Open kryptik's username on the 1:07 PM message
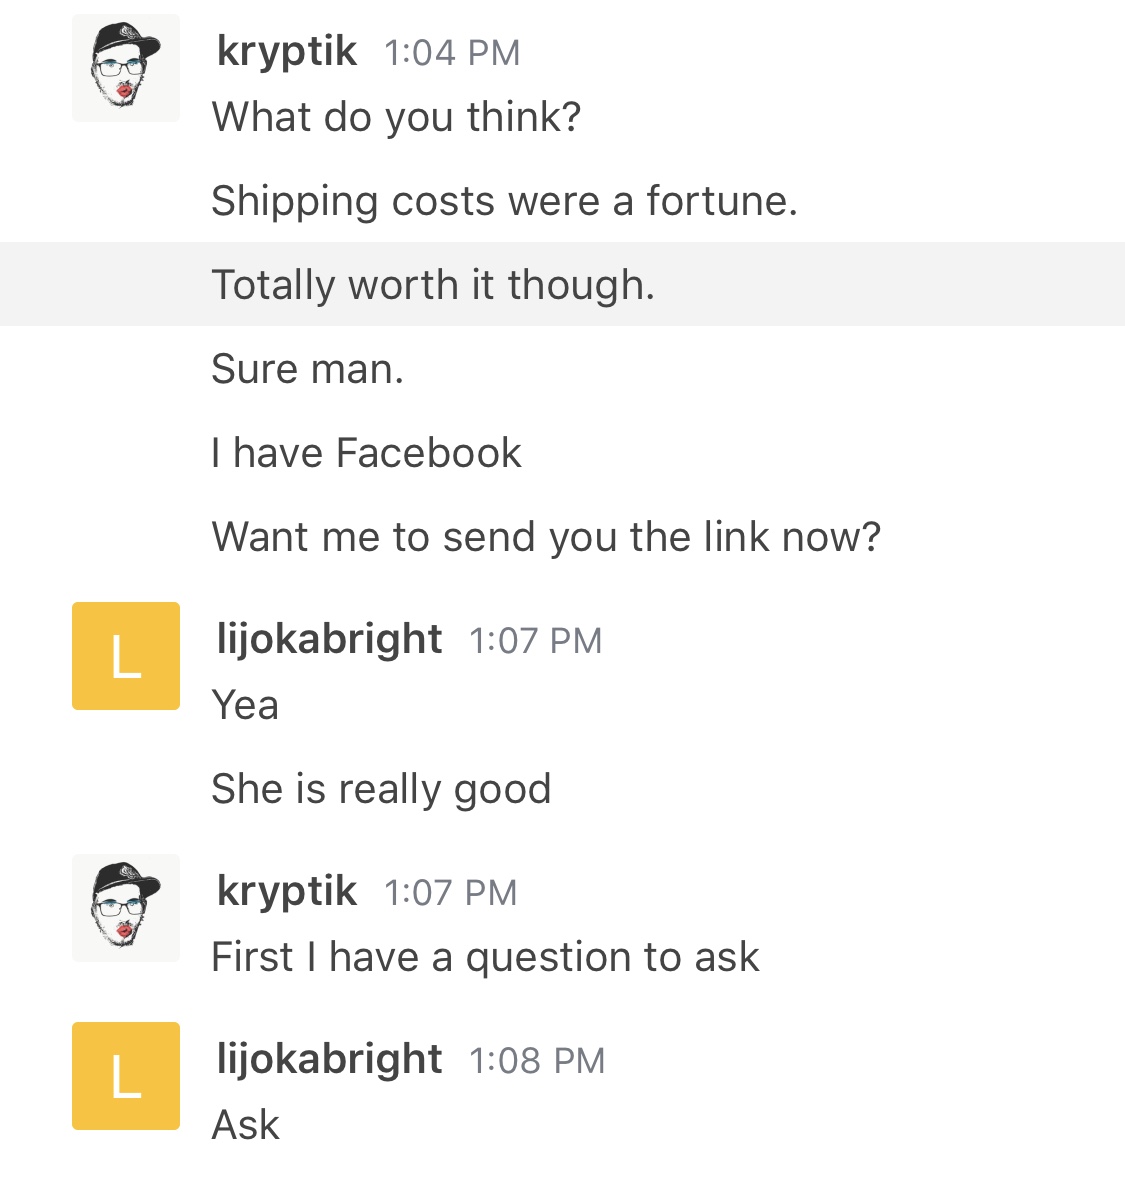The image size is (1125, 1180). click(x=287, y=892)
